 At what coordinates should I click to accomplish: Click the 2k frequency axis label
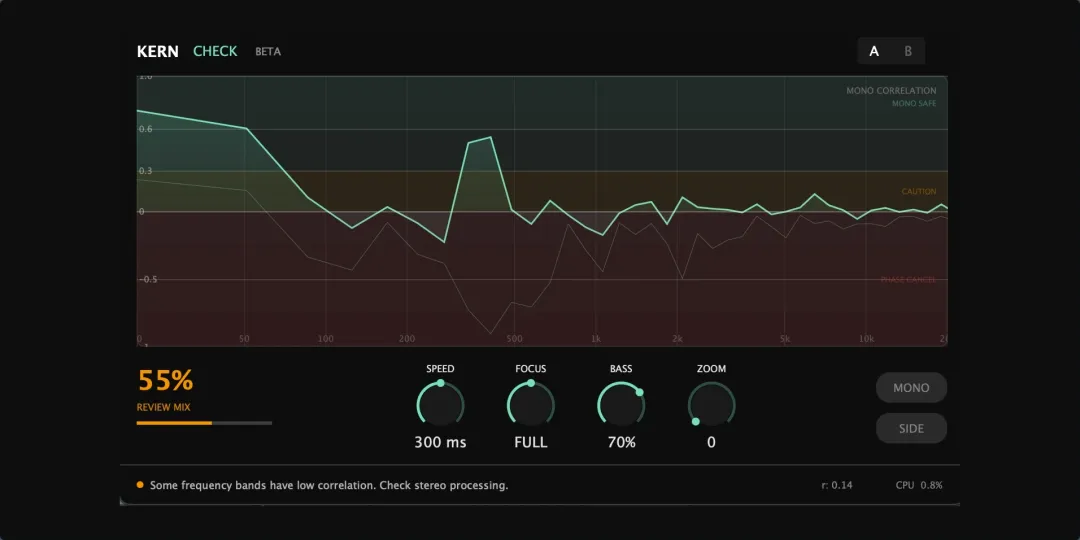click(x=677, y=339)
